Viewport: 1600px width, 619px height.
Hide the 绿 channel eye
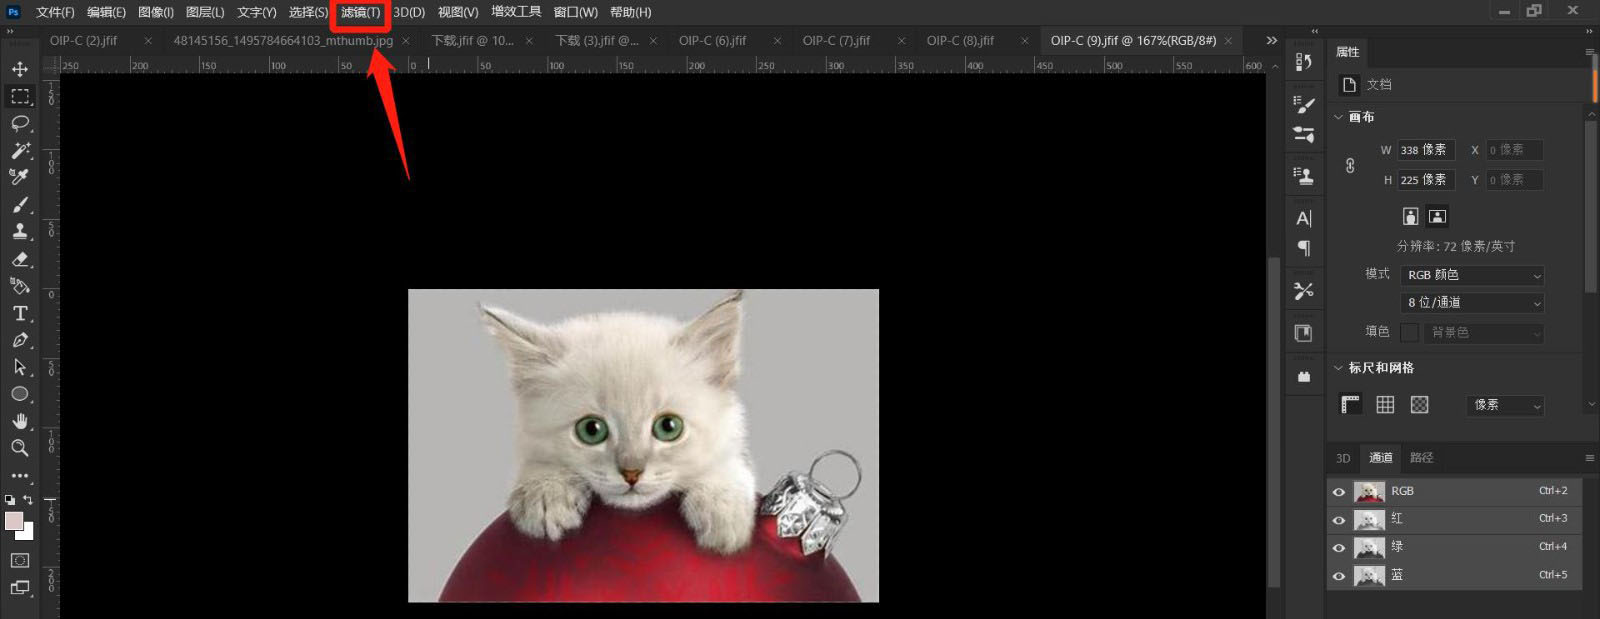pos(1339,547)
